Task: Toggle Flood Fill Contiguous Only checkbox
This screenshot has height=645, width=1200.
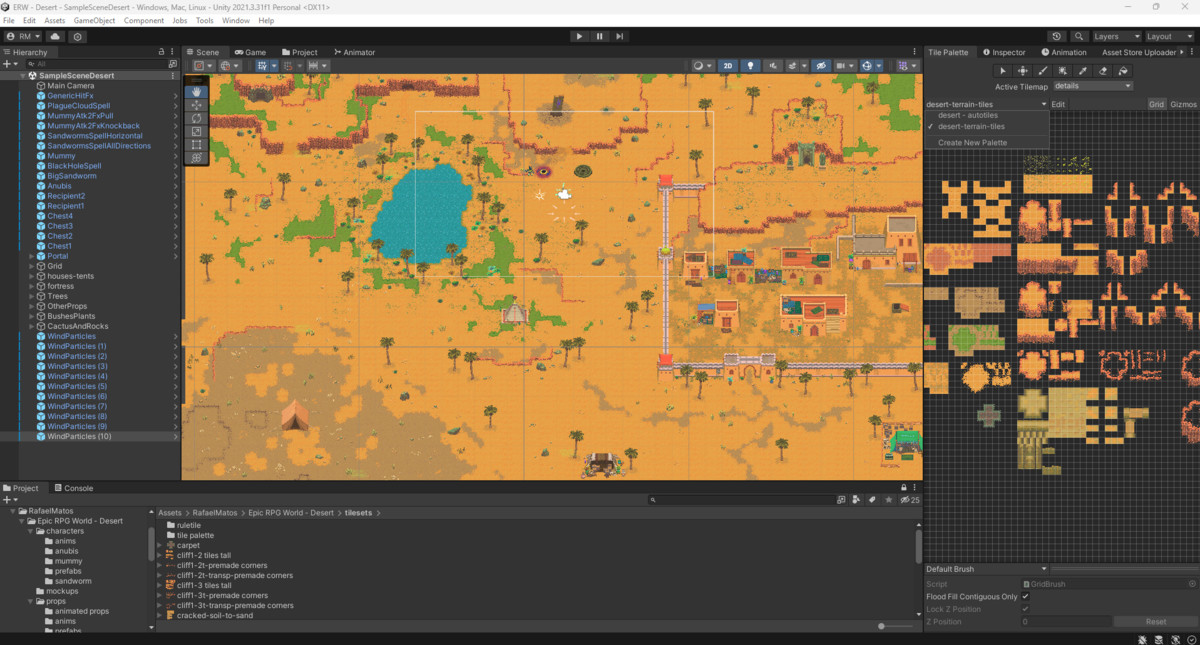Action: (1025, 597)
